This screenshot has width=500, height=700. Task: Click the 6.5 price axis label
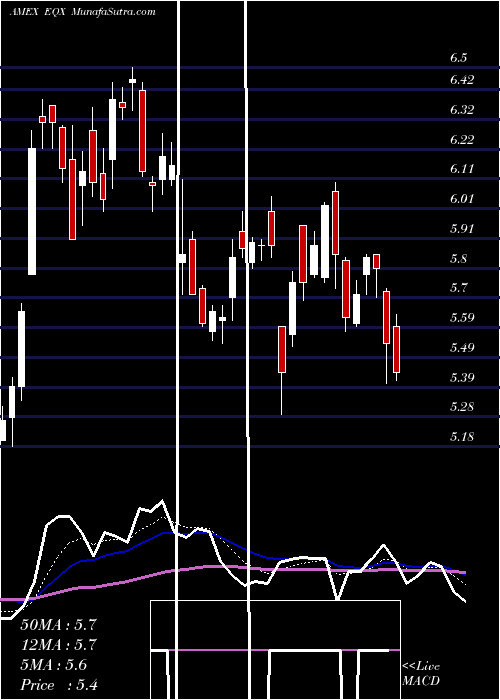tap(458, 58)
